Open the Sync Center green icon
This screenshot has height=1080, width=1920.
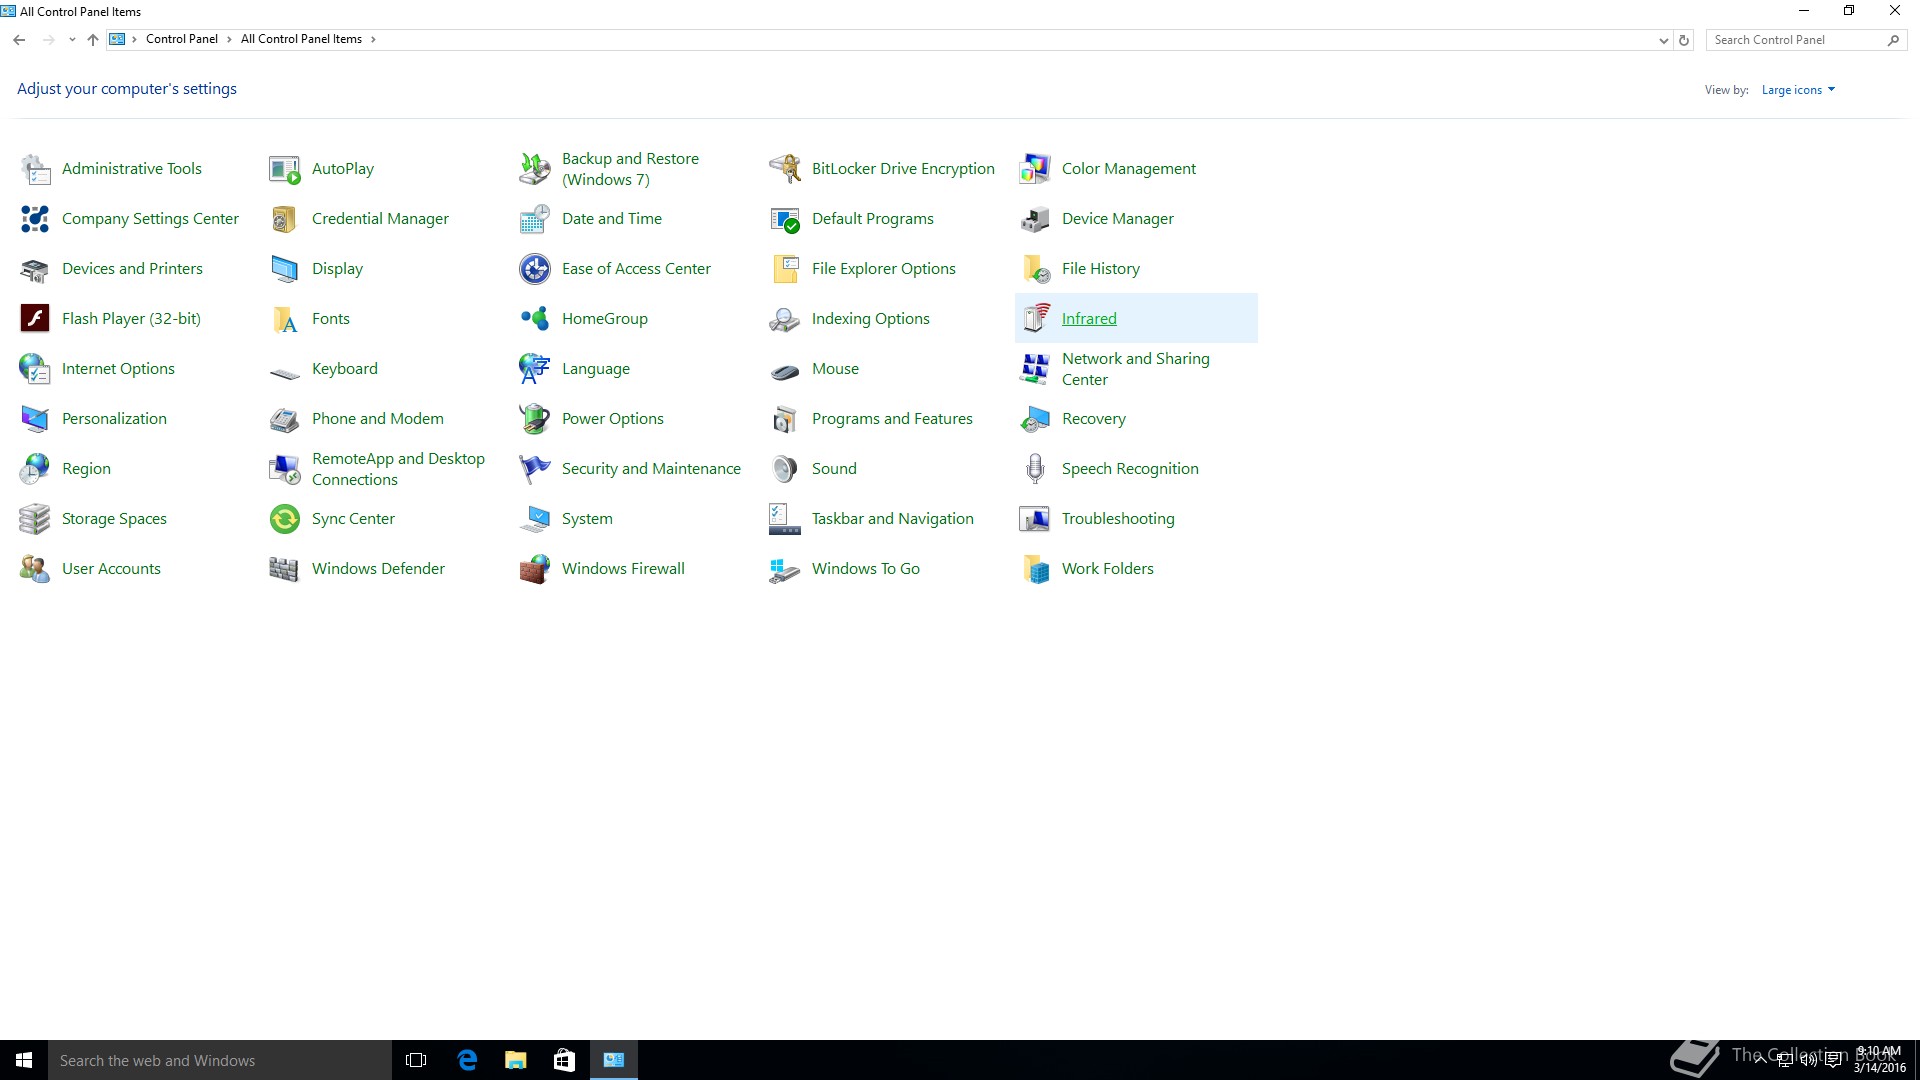[285, 519]
